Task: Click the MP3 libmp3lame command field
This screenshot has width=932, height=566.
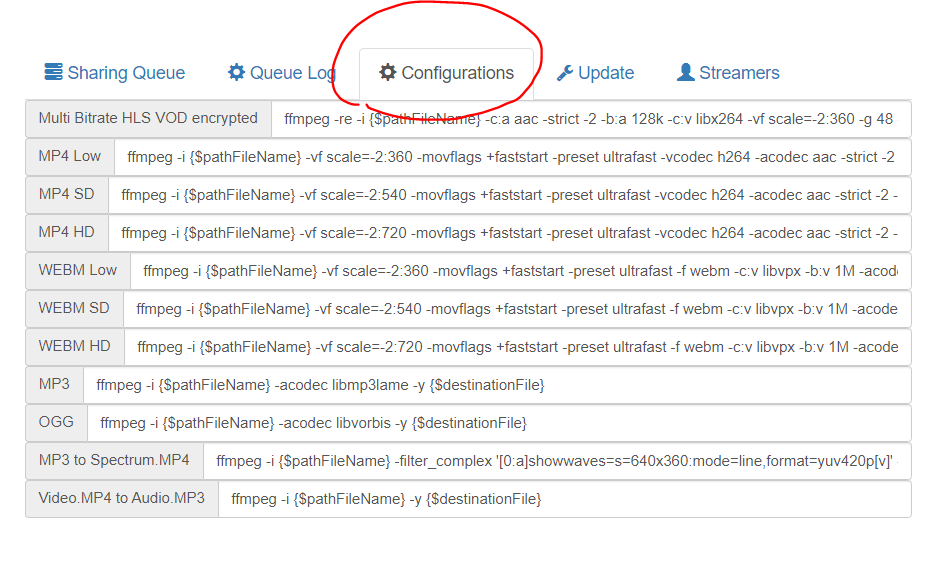Action: tap(498, 385)
